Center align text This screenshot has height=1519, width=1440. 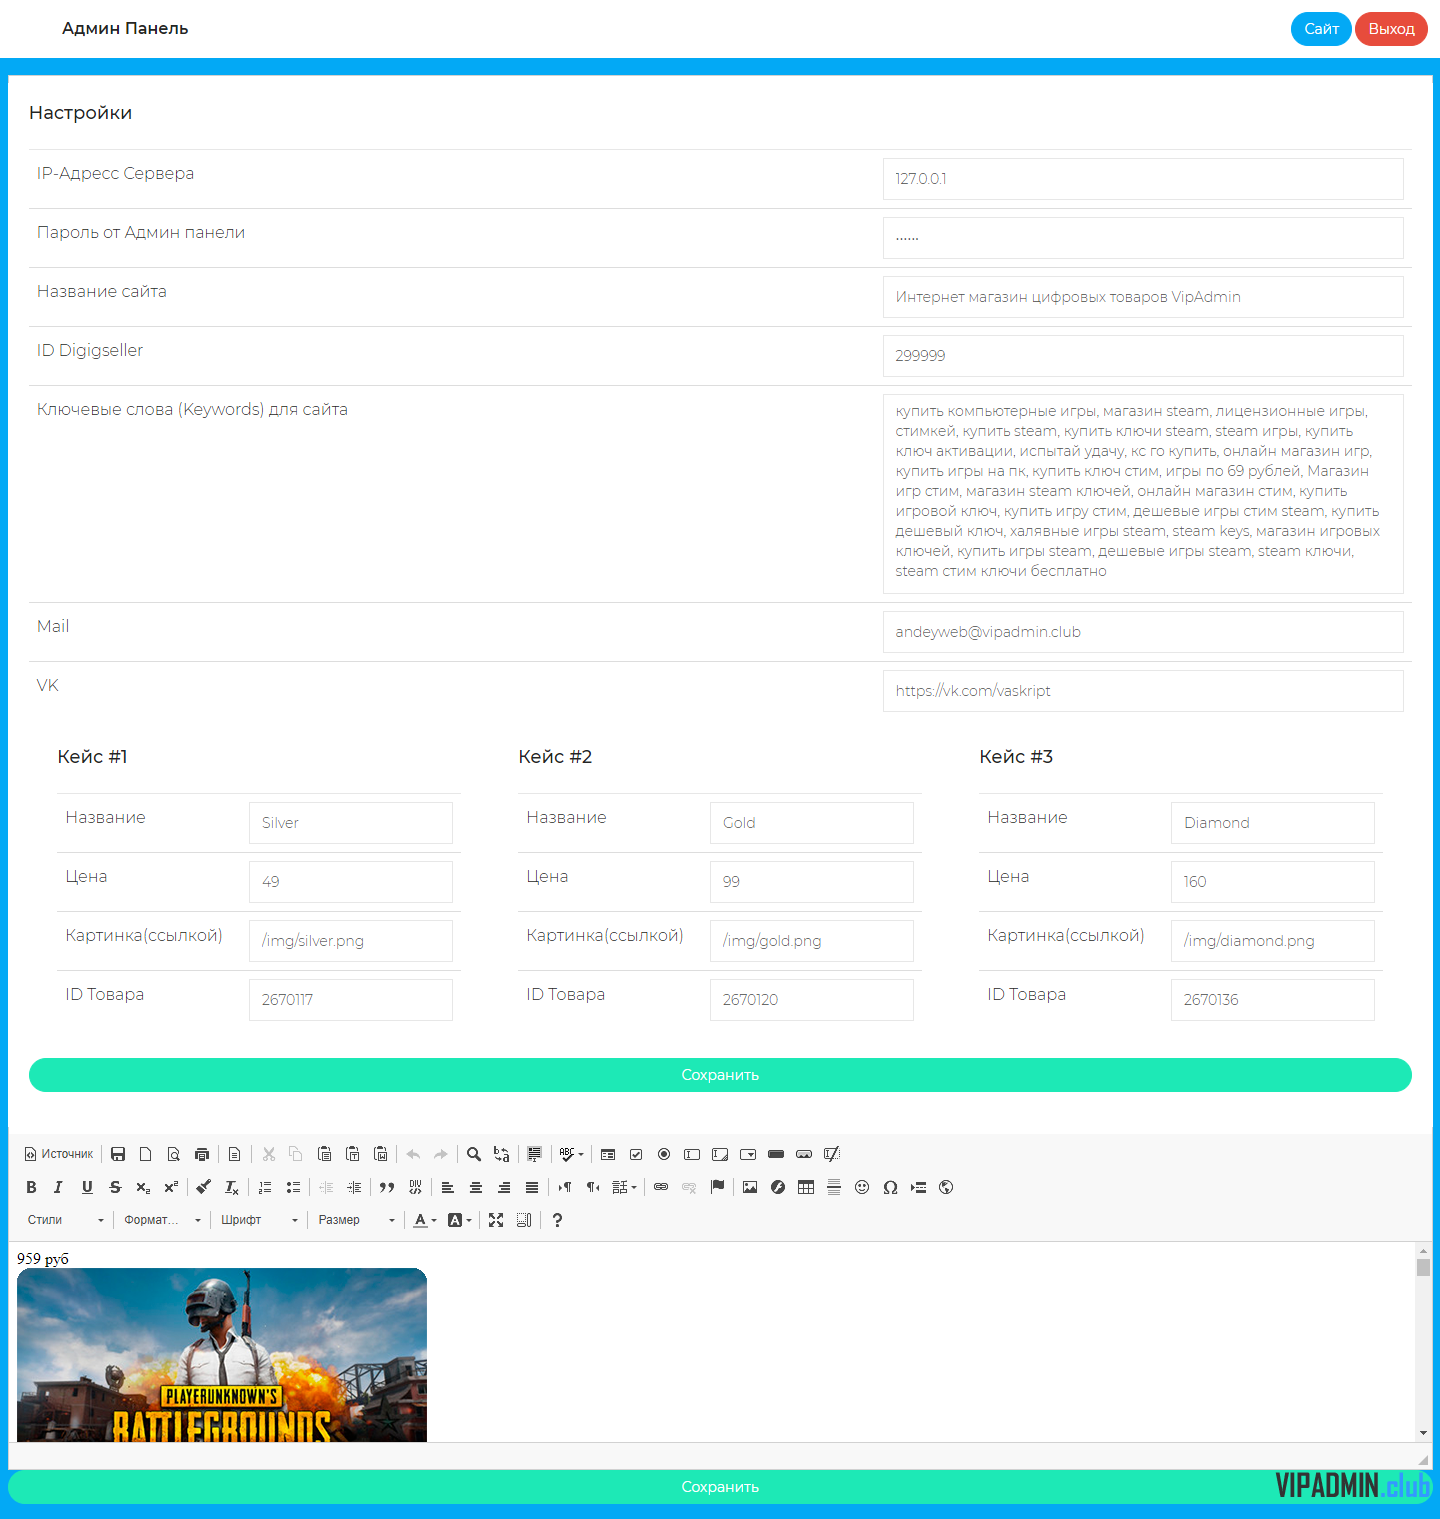pos(476,1187)
